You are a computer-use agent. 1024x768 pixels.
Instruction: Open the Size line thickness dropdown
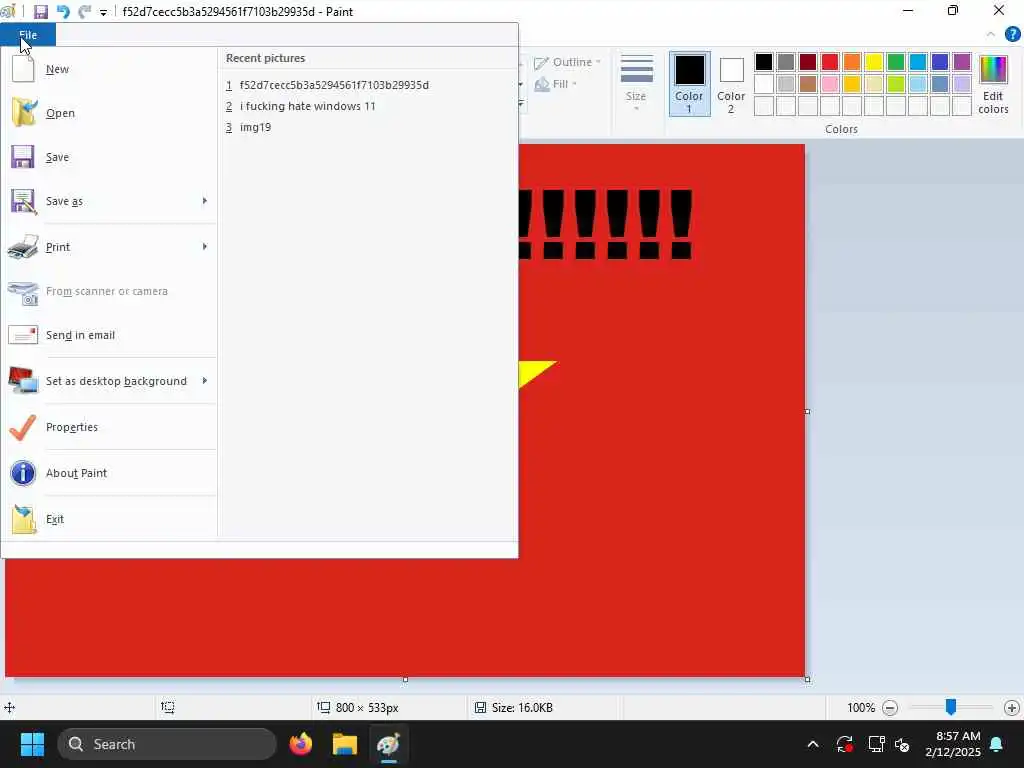pyautogui.click(x=636, y=84)
